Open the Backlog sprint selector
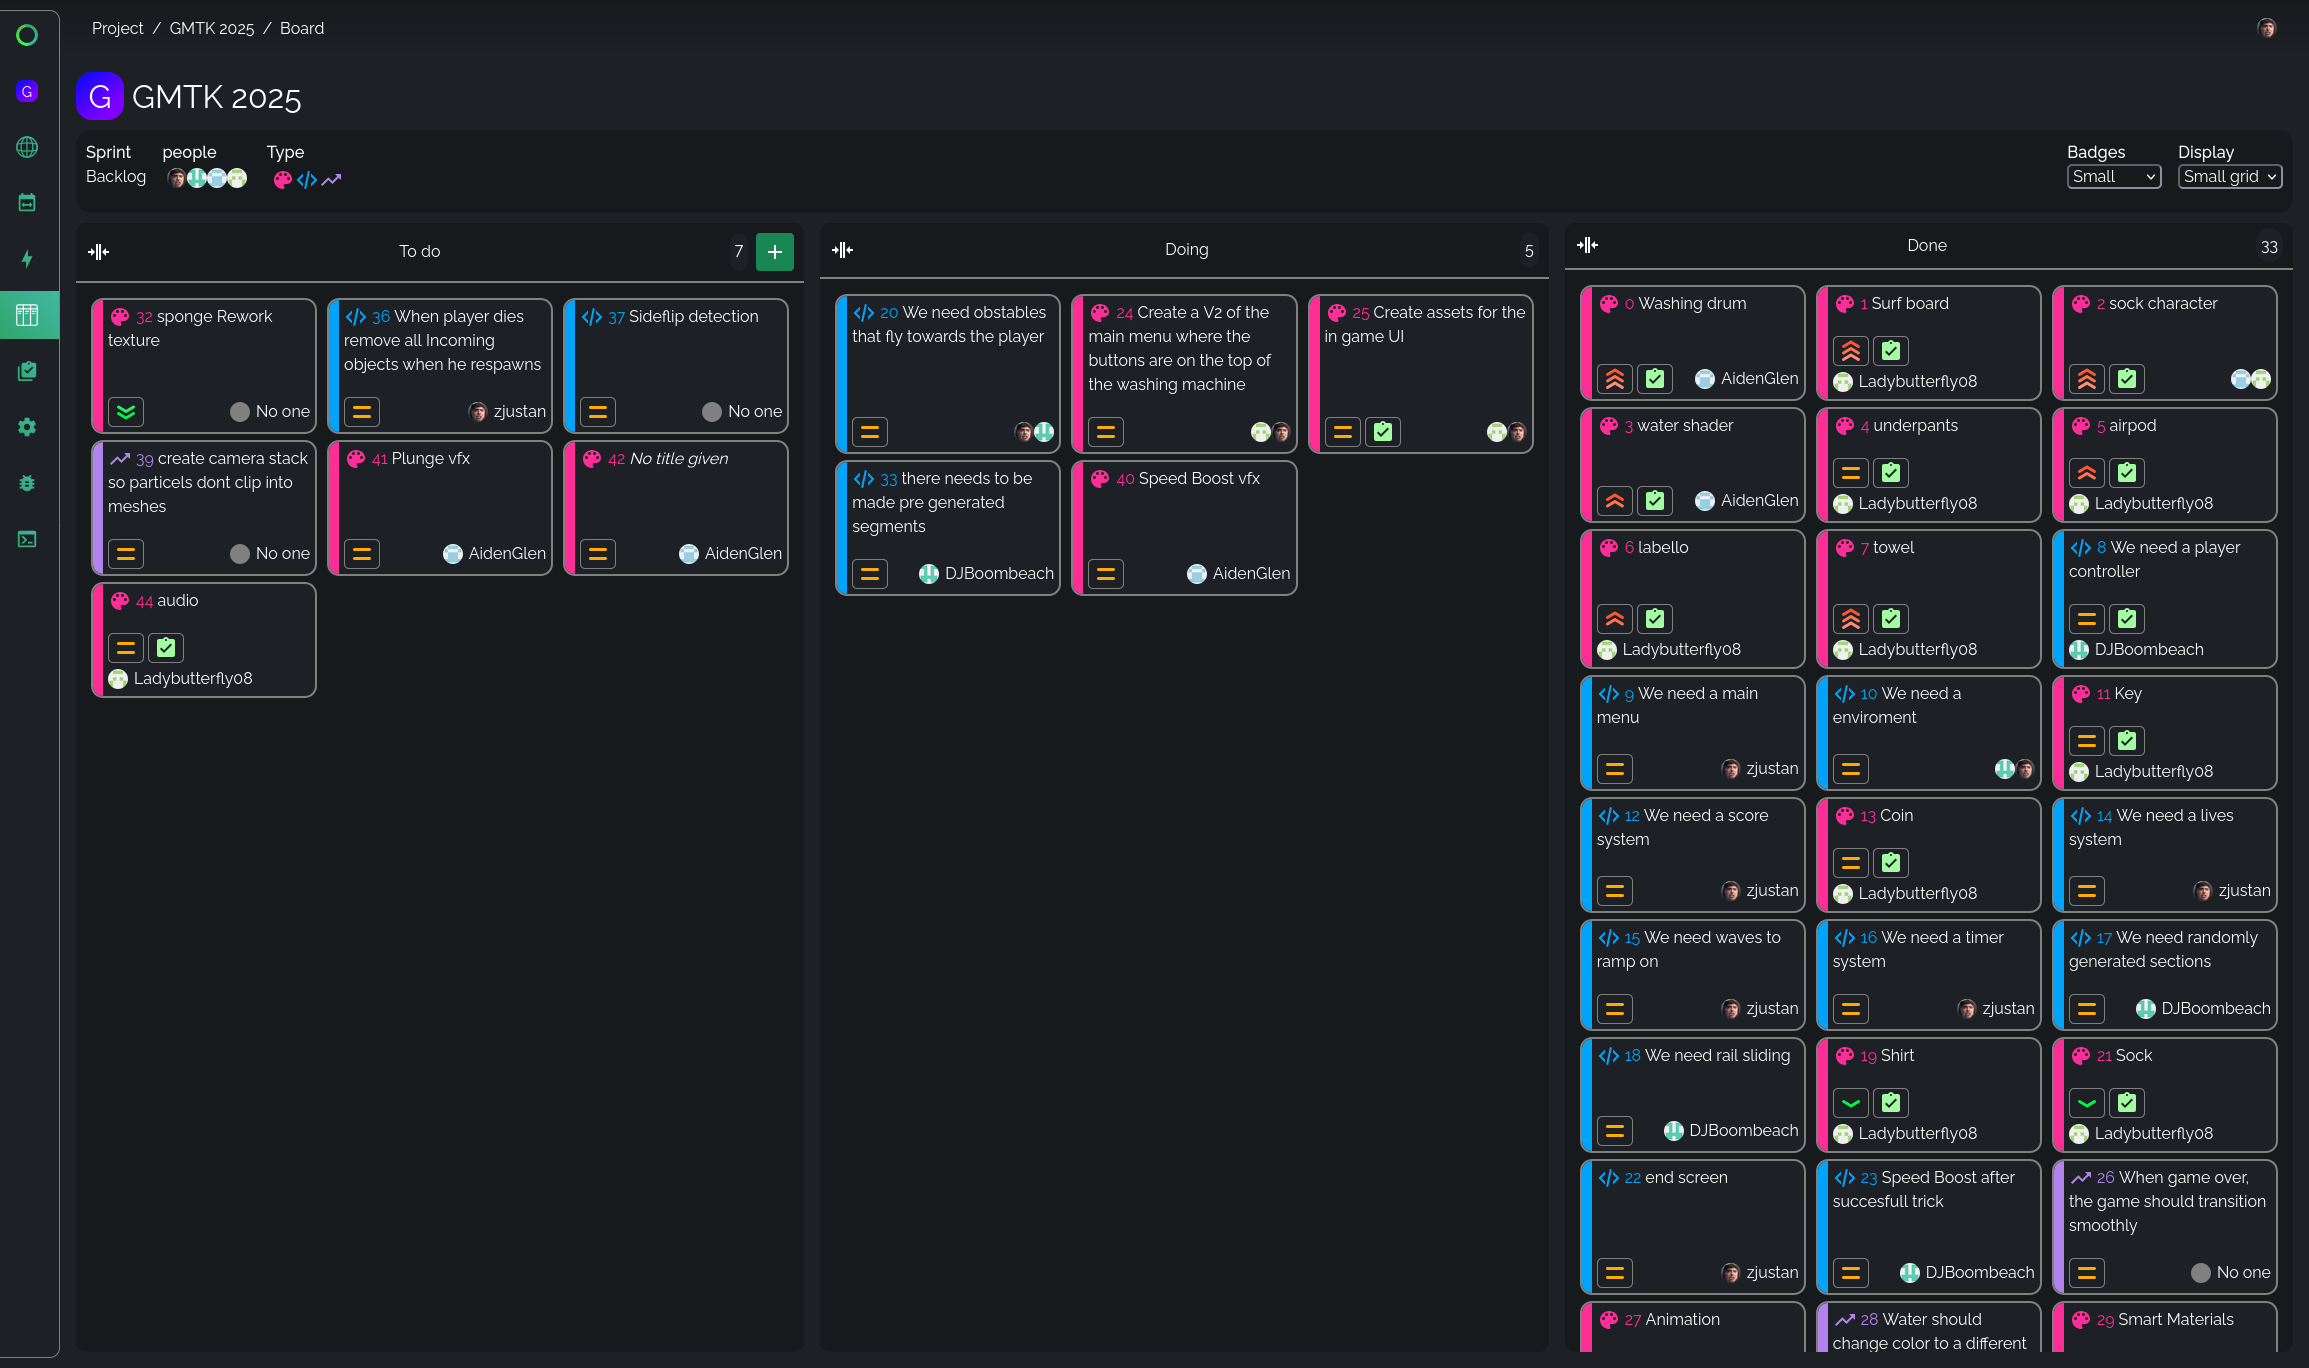This screenshot has height=1368, width=2309. [x=116, y=177]
